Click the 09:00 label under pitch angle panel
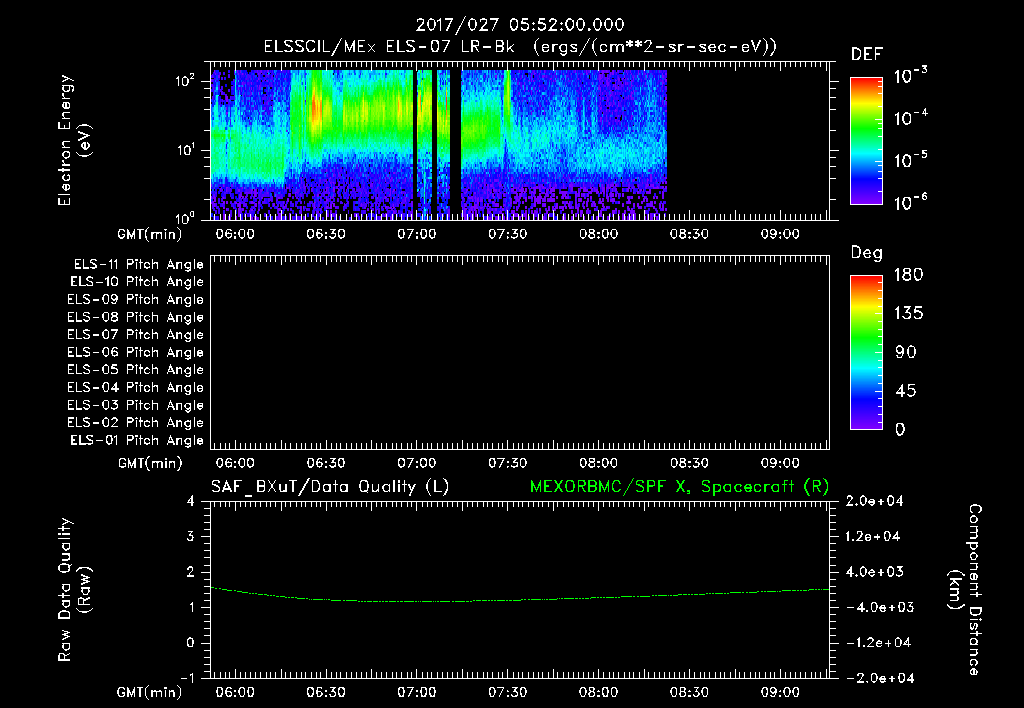 pos(780,463)
